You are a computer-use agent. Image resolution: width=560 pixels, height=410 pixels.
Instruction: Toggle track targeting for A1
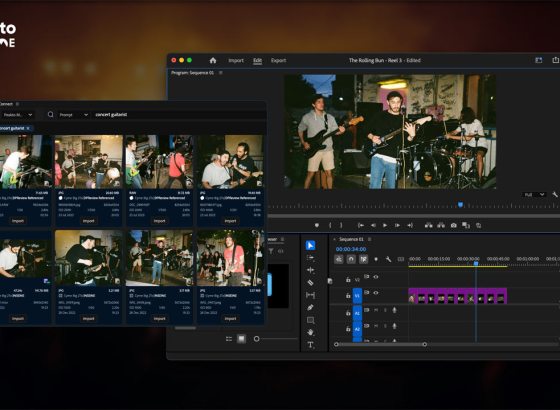(x=357, y=313)
